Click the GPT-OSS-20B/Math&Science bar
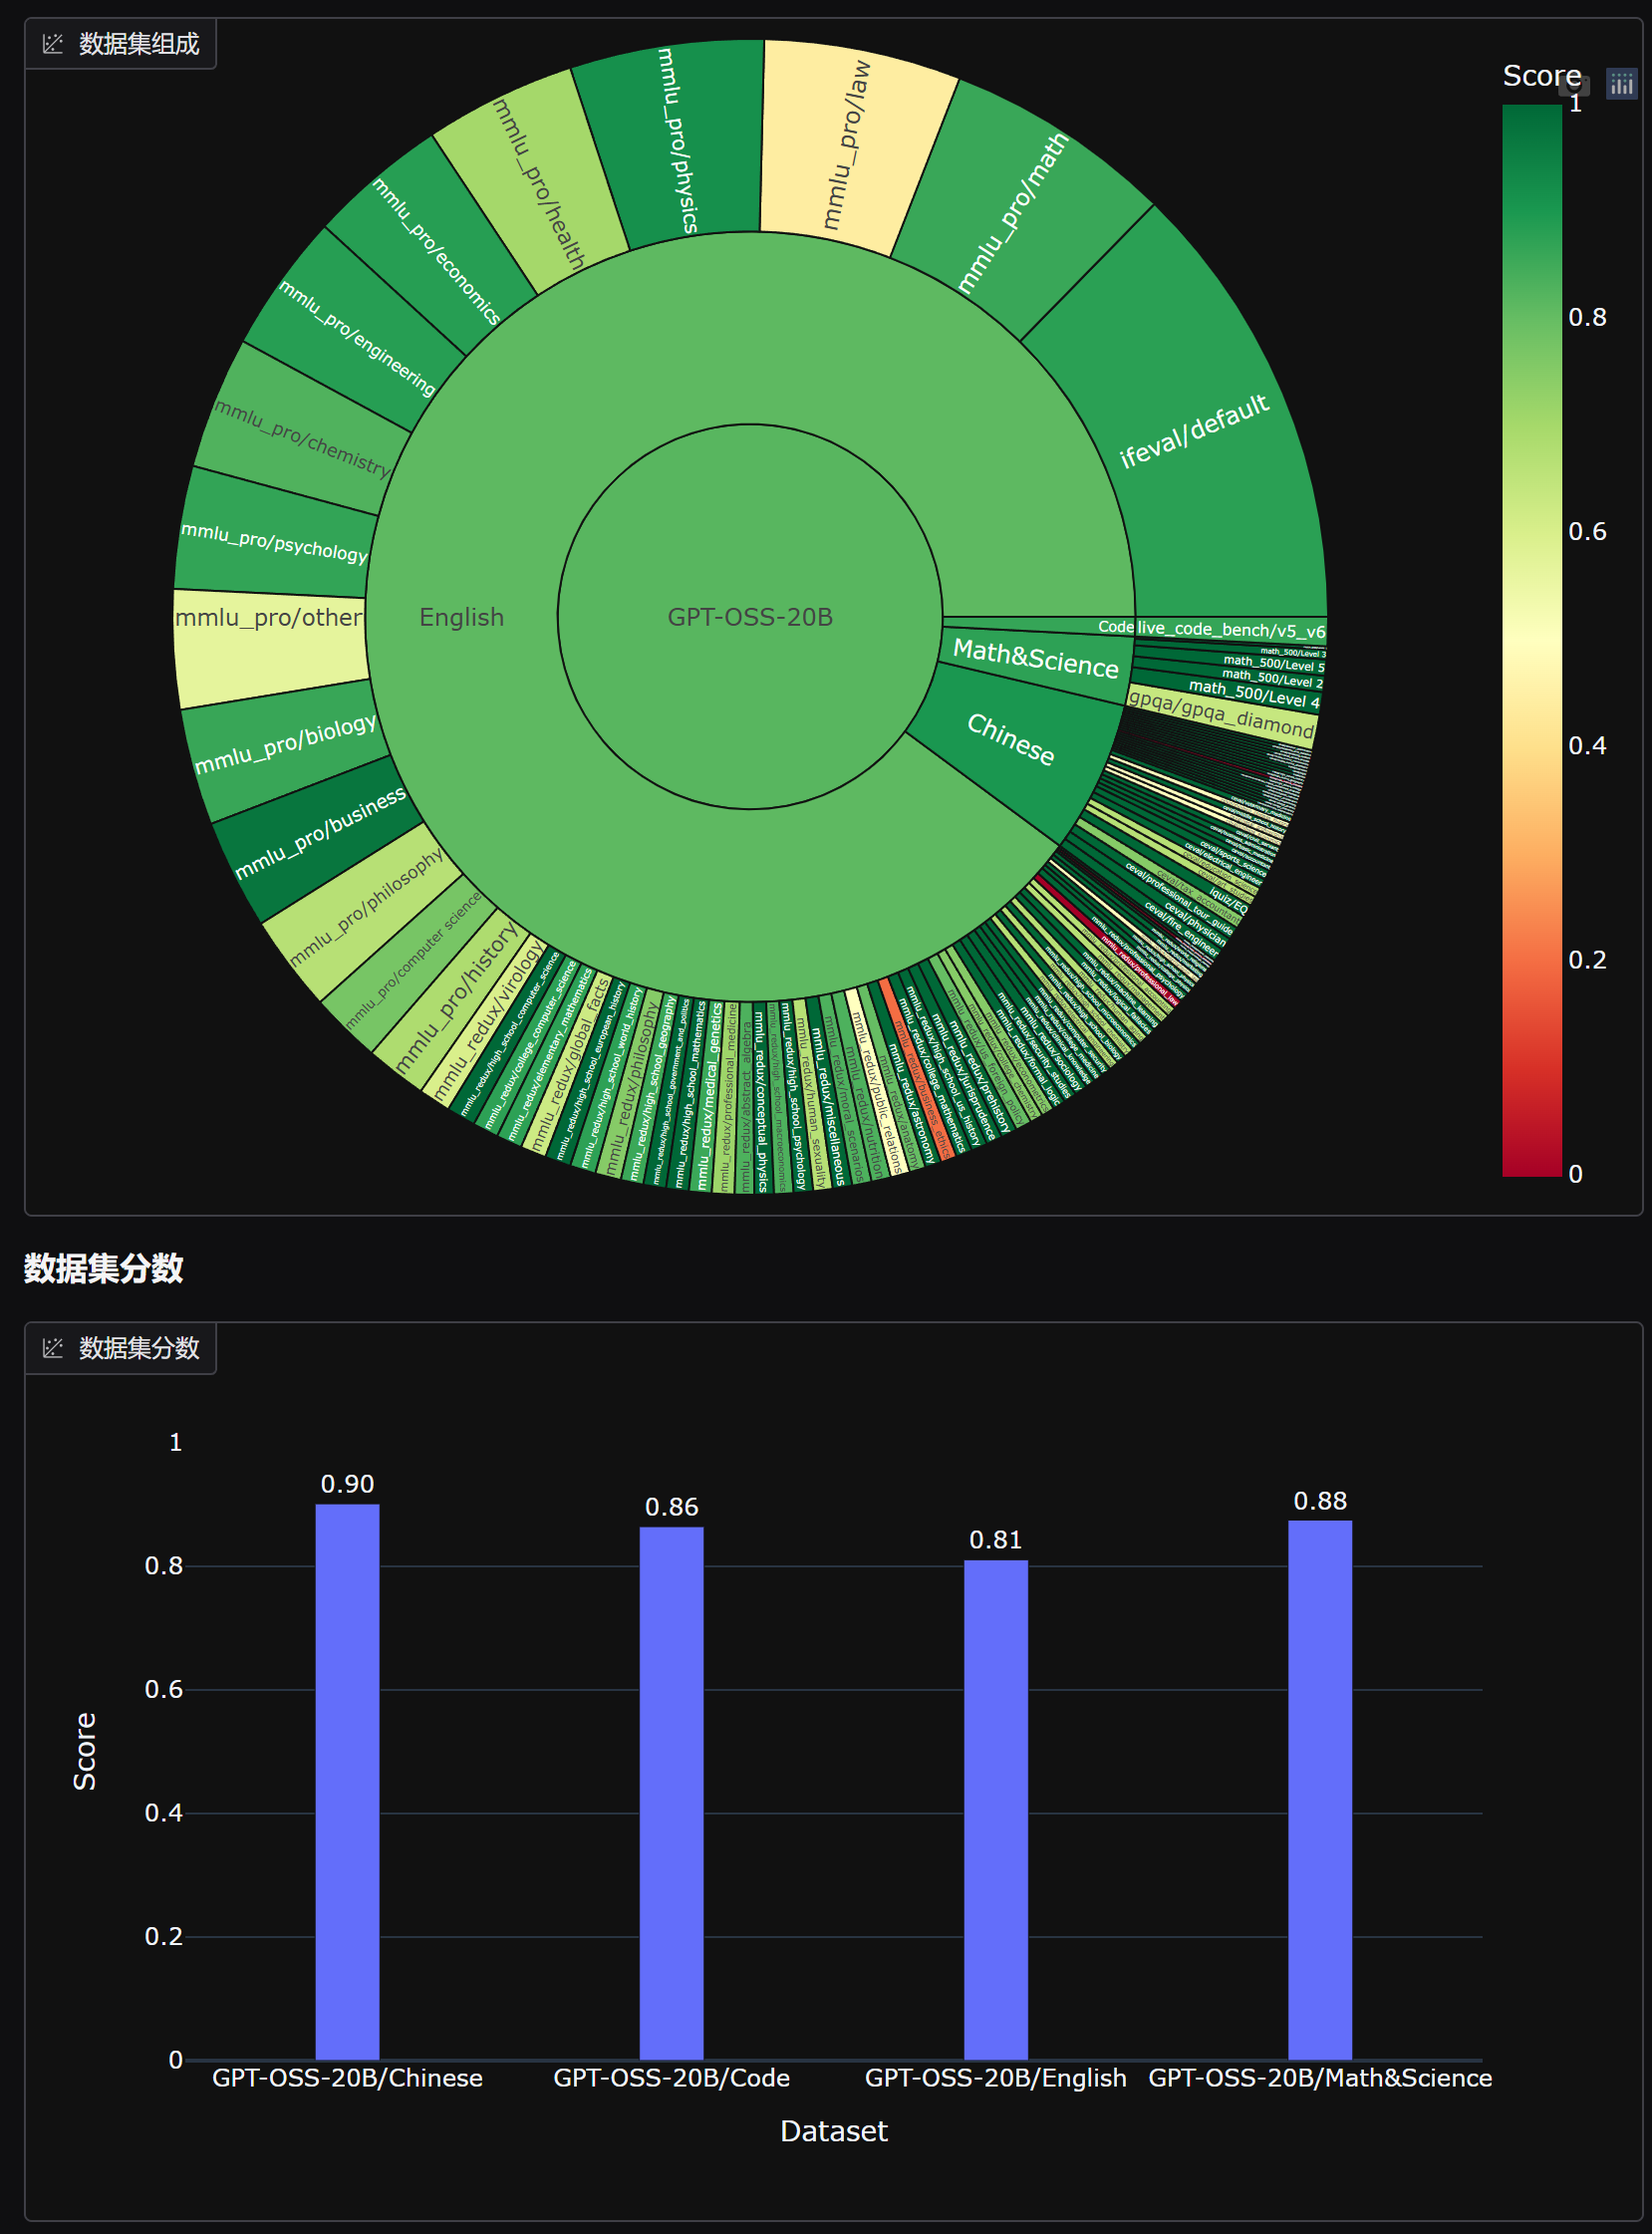Screen dimensions: 1652x2234 pos(1319,1790)
